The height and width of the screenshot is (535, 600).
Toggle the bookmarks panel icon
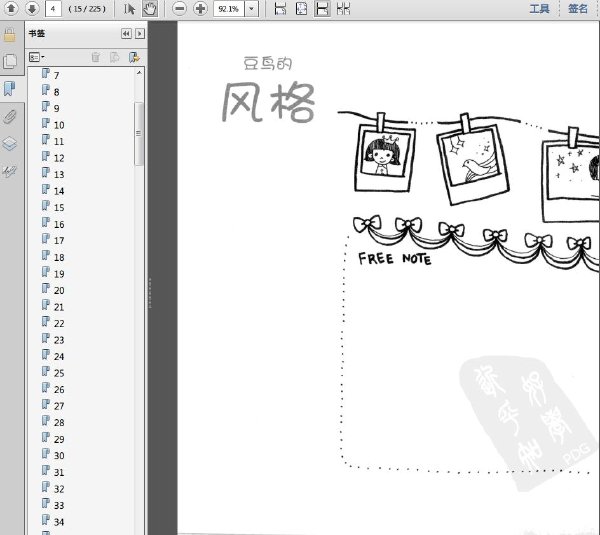pos(10,88)
